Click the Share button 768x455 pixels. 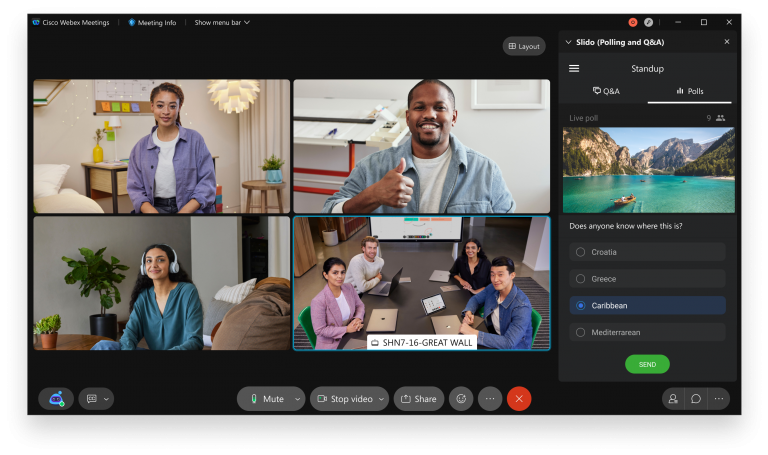coord(418,398)
